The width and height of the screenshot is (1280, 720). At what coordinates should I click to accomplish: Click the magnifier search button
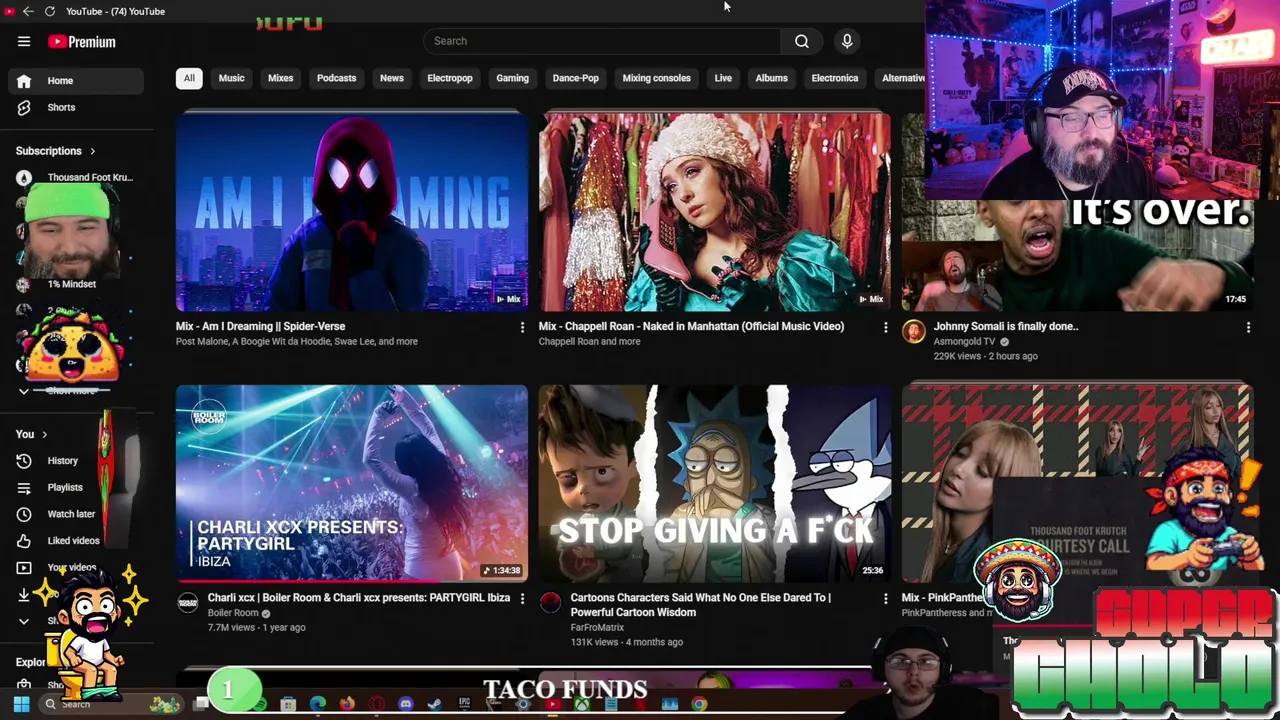802,41
